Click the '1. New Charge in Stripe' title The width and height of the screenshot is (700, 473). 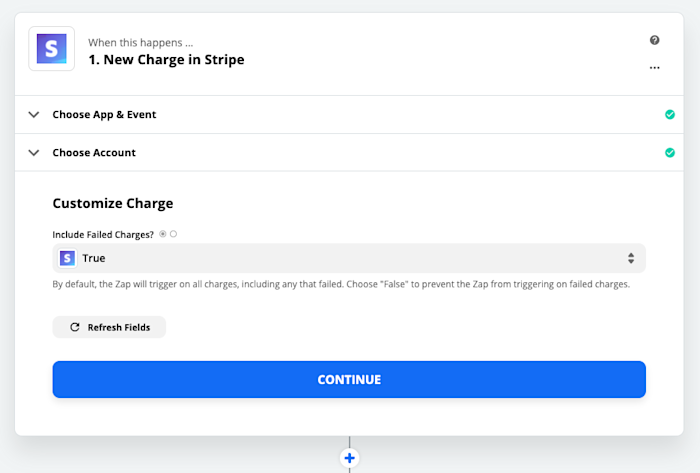pos(166,59)
